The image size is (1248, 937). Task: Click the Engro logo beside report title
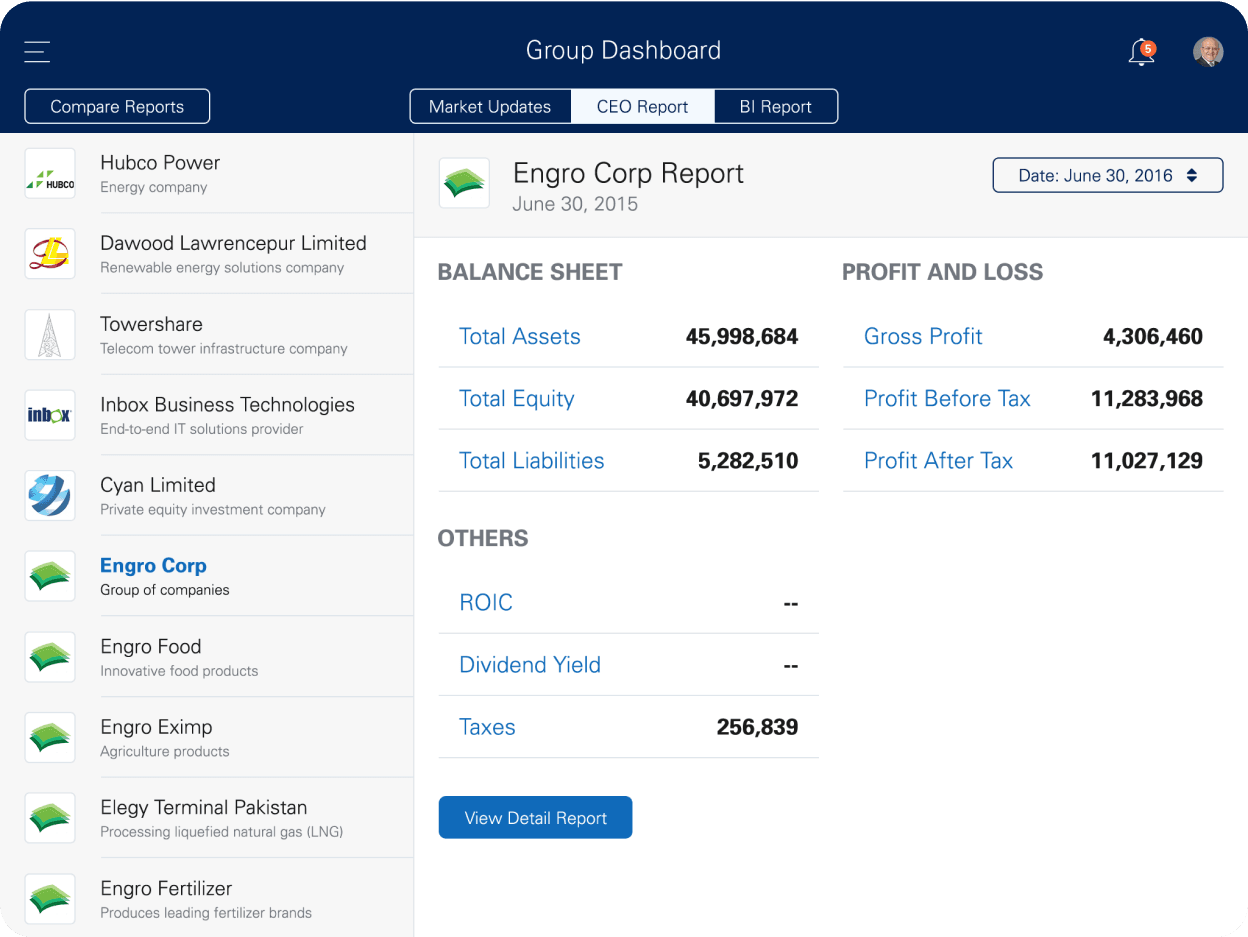[464, 183]
